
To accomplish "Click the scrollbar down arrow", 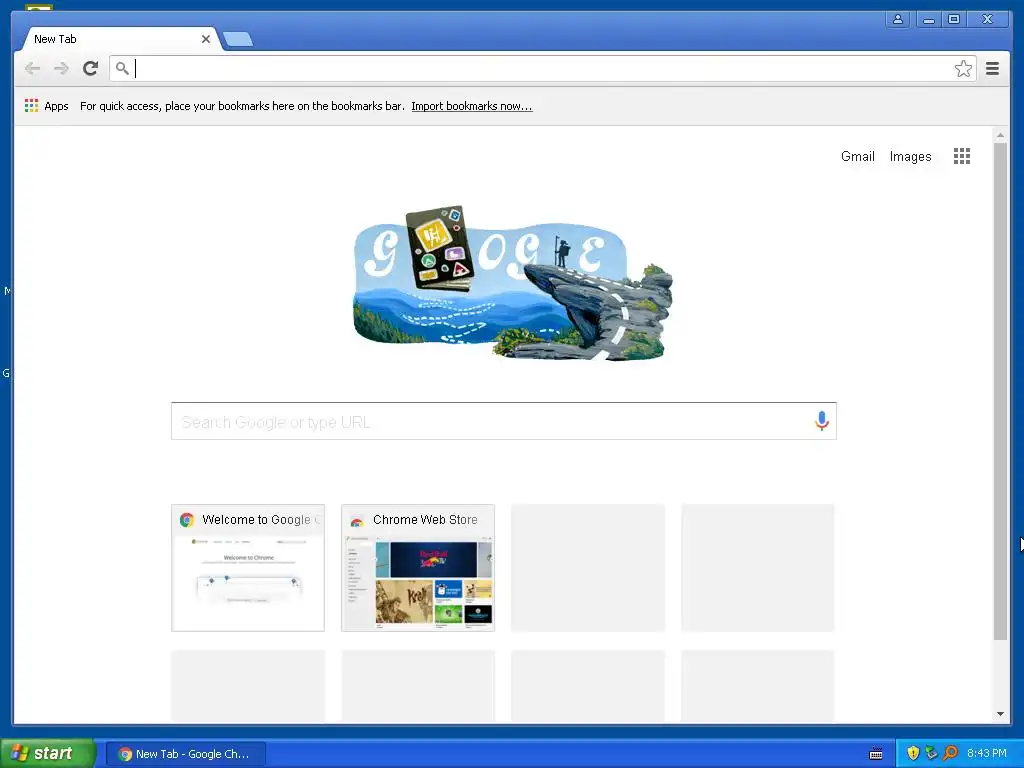I will [1000, 714].
